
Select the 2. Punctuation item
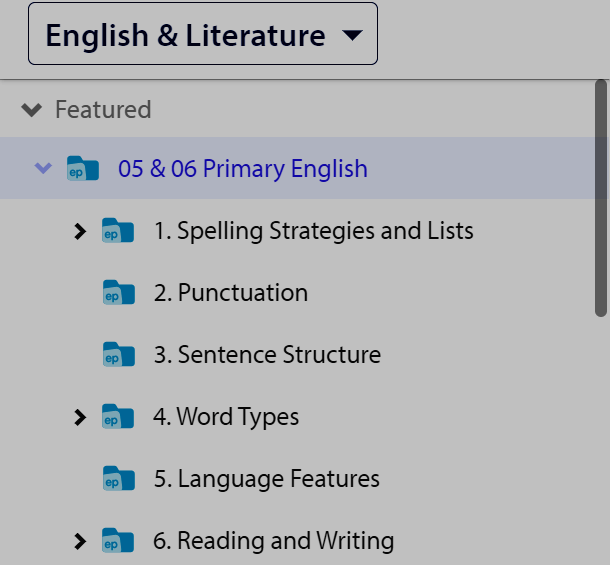(x=231, y=293)
